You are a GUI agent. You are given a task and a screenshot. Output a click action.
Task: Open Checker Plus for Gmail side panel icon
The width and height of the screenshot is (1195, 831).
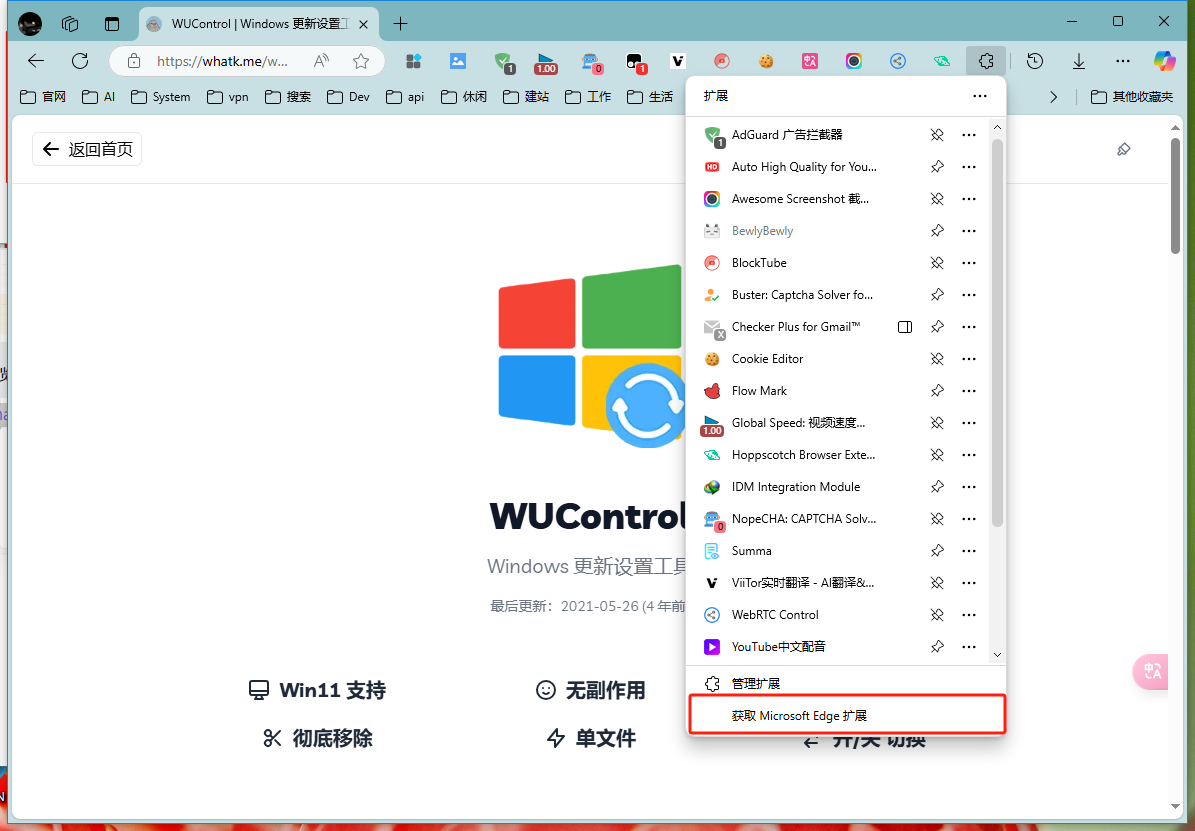[x=905, y=327]
